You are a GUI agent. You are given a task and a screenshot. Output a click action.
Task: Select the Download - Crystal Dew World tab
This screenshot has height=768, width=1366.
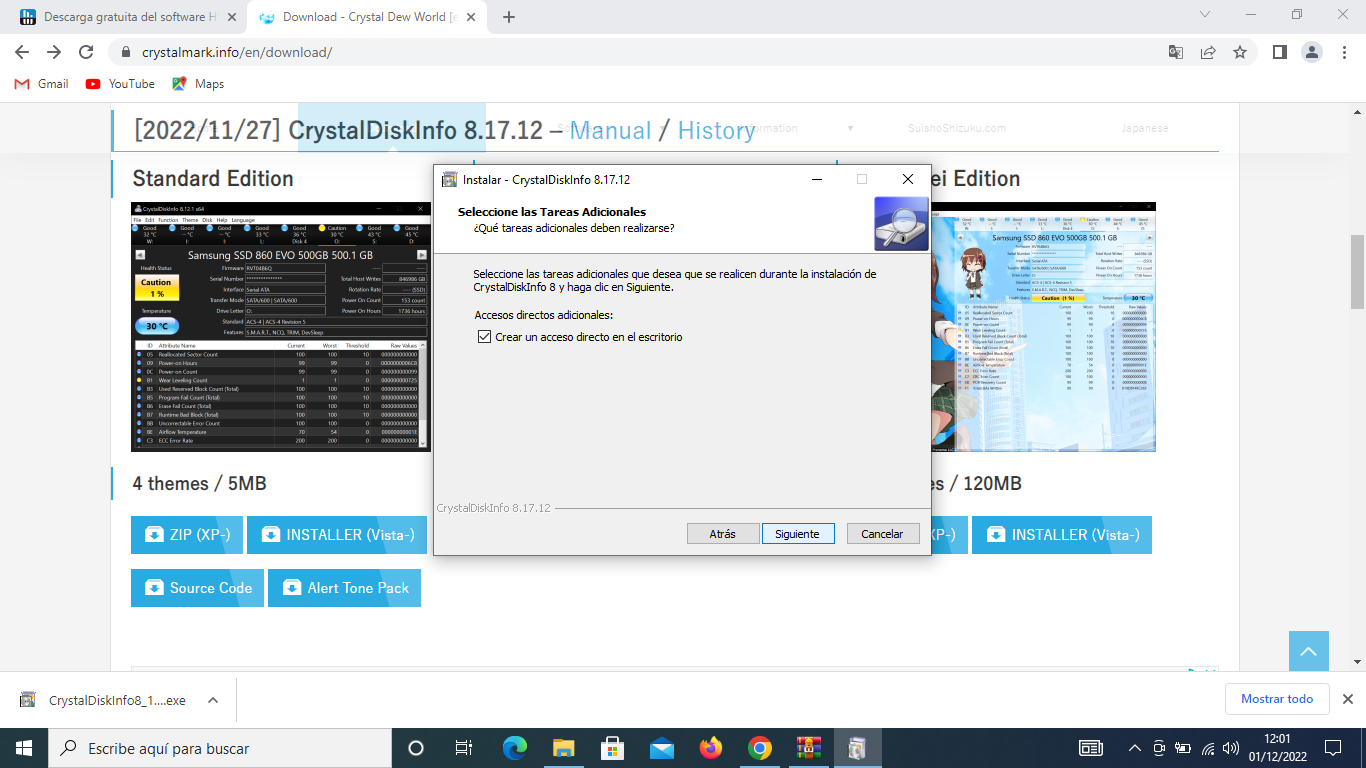click(364, 17)
